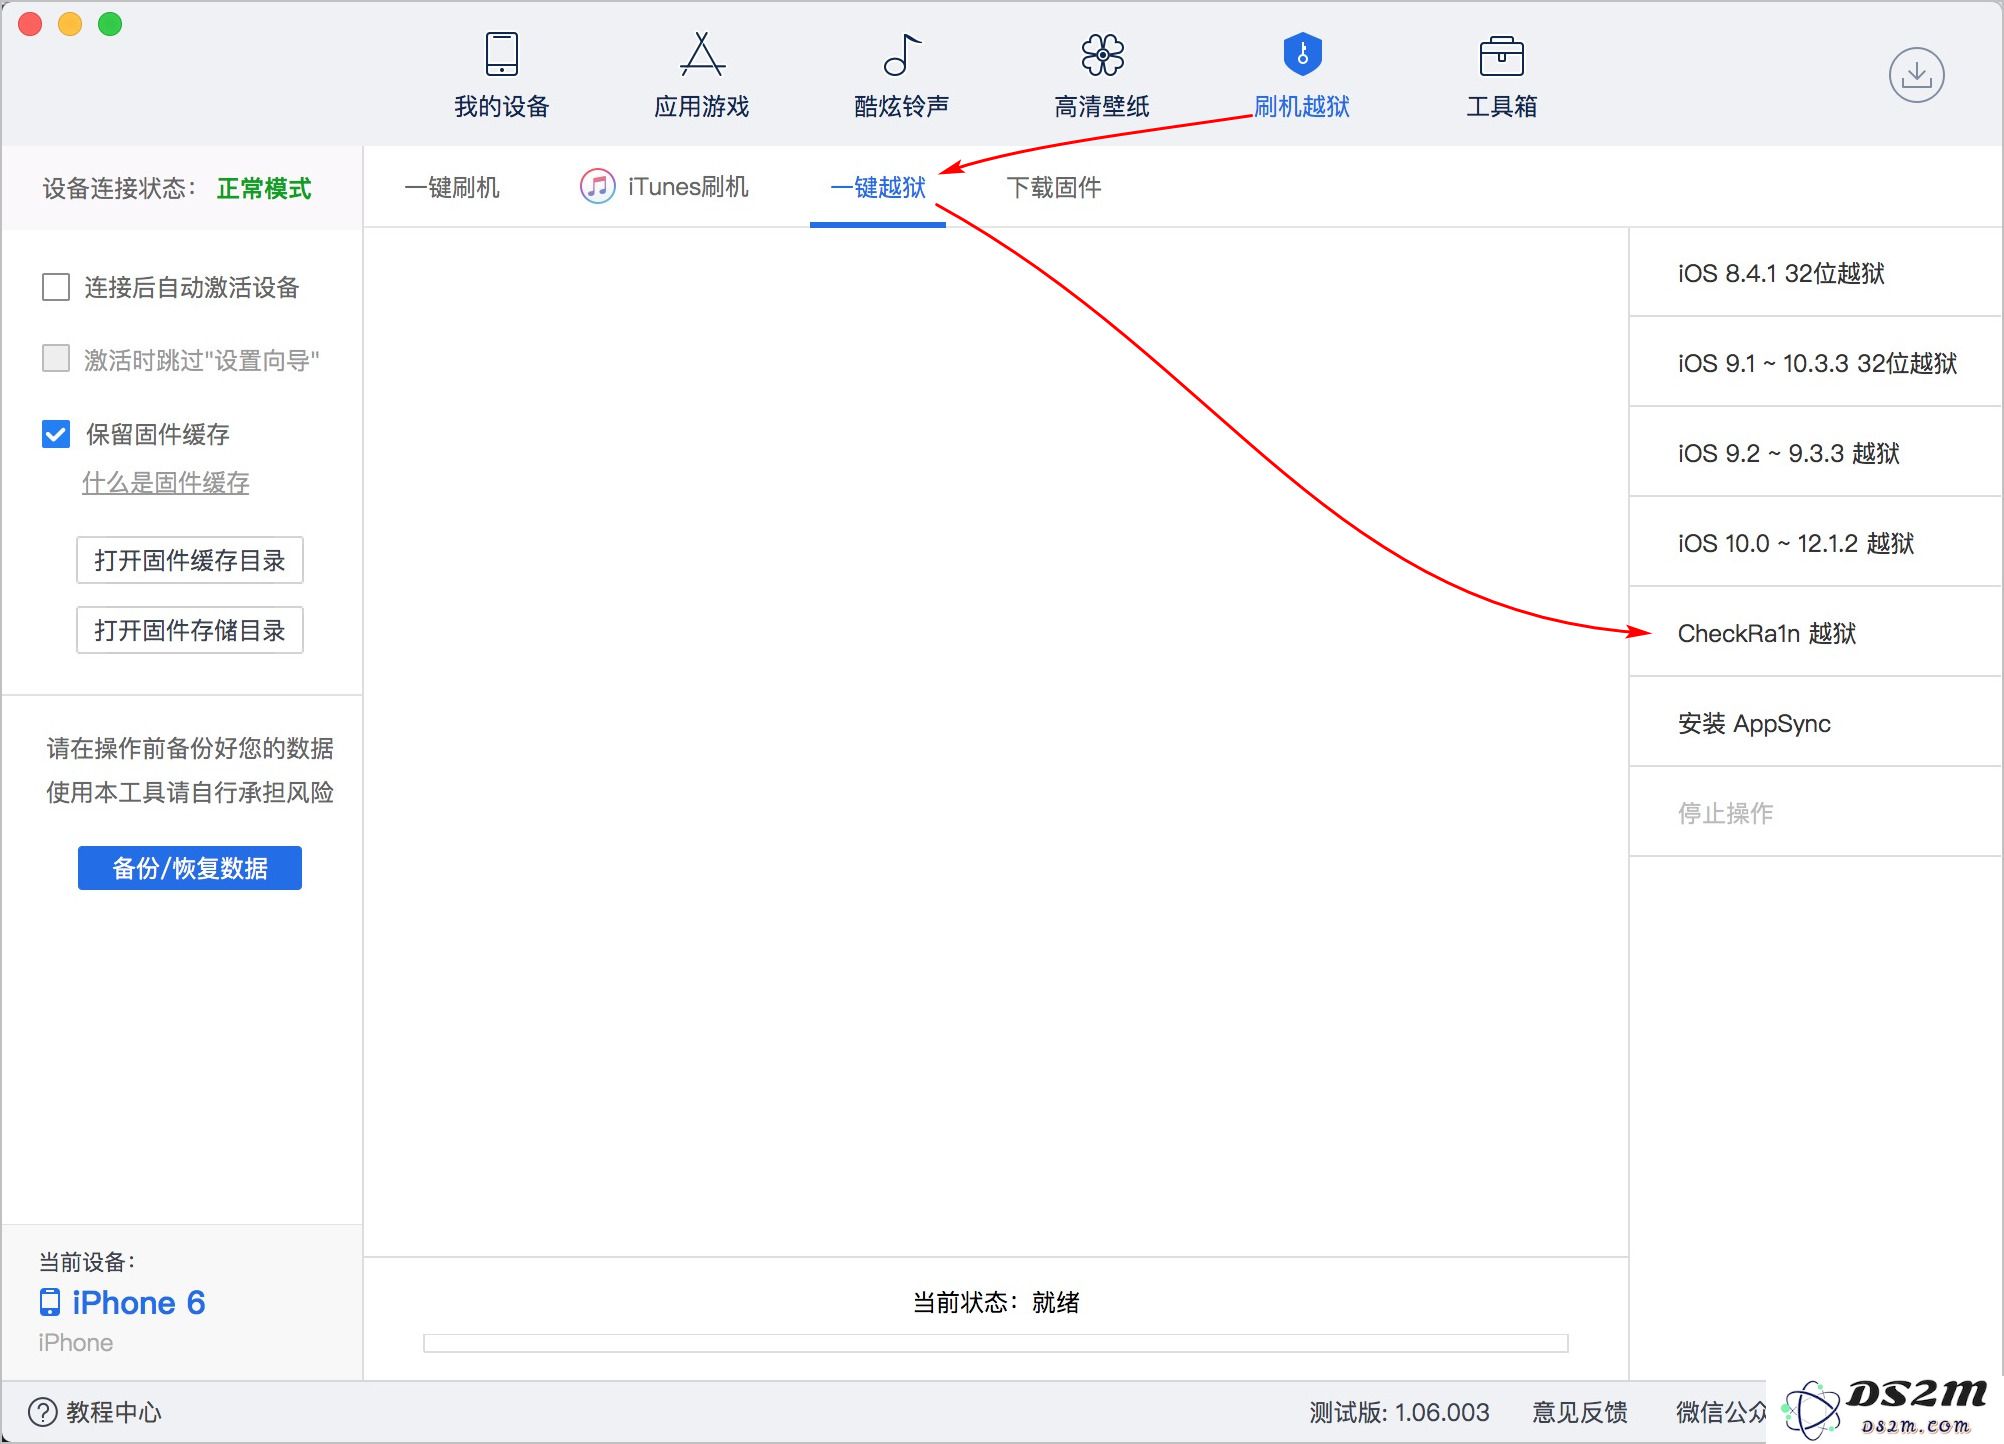The image size is (2004, 1444).
Task: Uncheck 保留固件缓存 checkbox
Action: [56, 434]
